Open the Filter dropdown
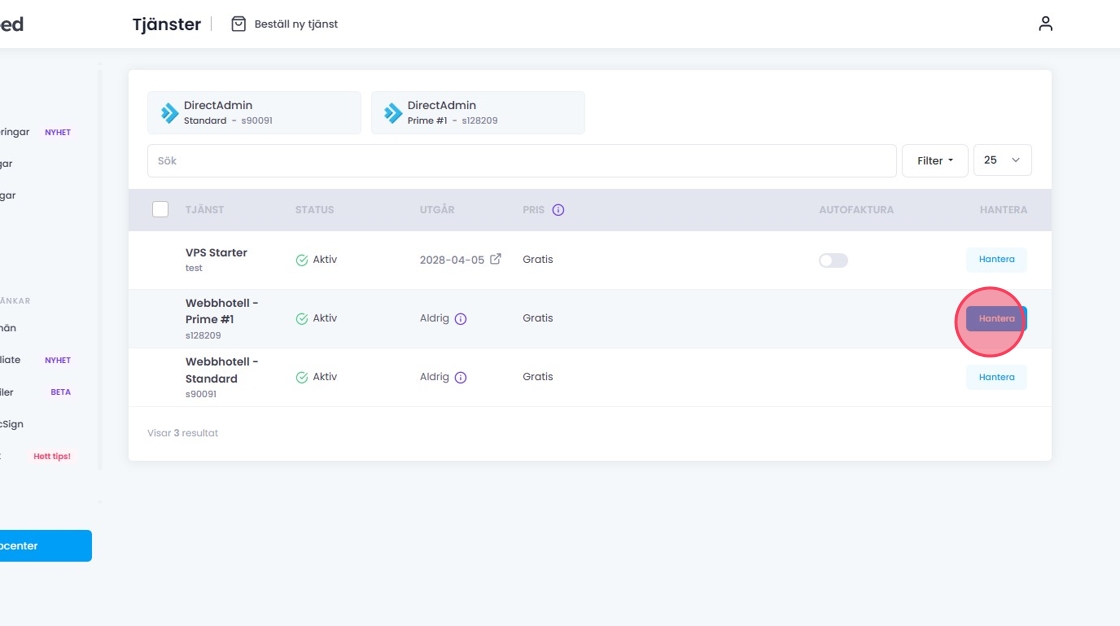Screen dimensions: 1120x626 click(934, 160)
